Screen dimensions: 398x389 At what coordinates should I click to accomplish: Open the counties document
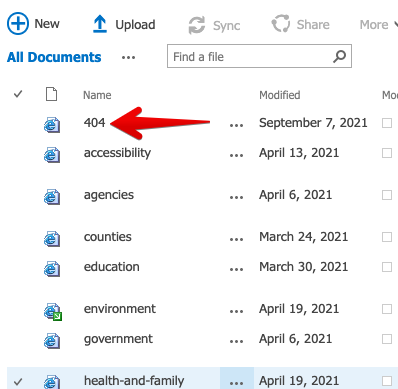click(108, 237)
